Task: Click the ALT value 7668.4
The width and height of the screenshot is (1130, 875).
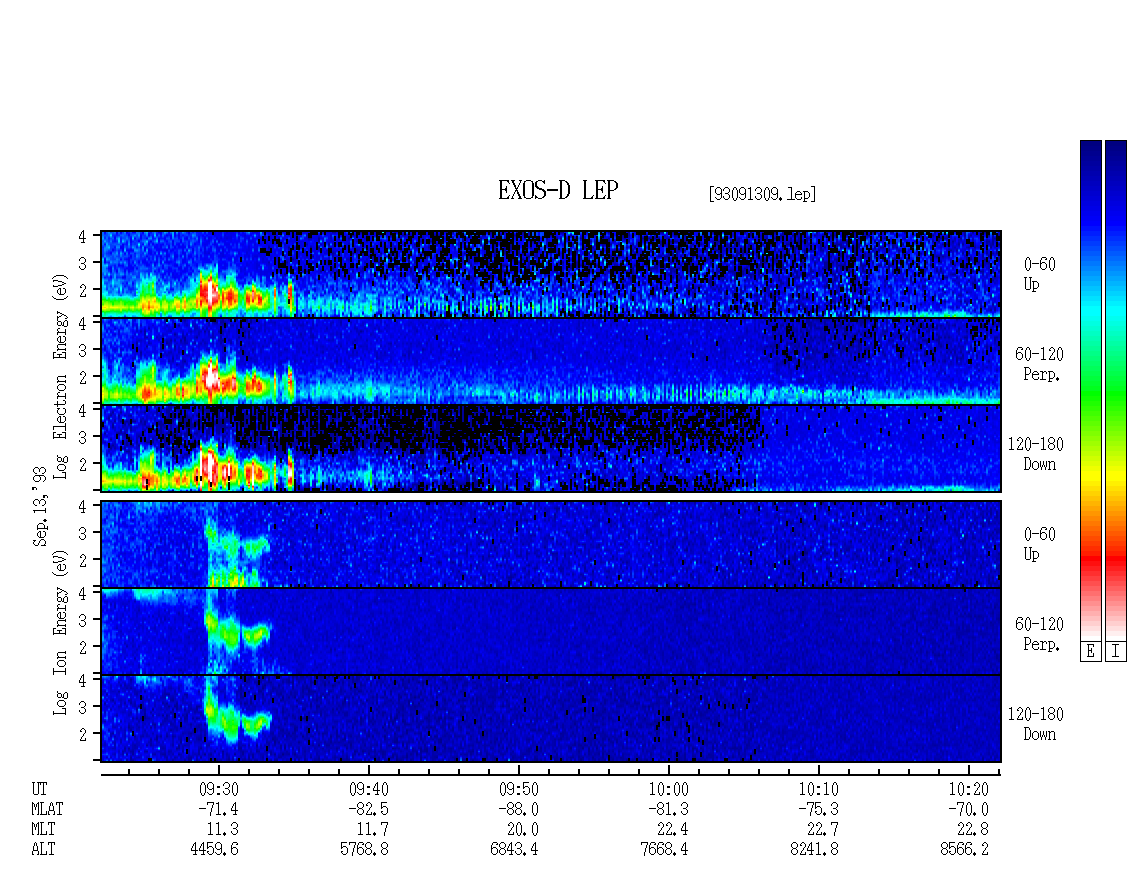Action: pyautogui.click(x=664, y=850)
